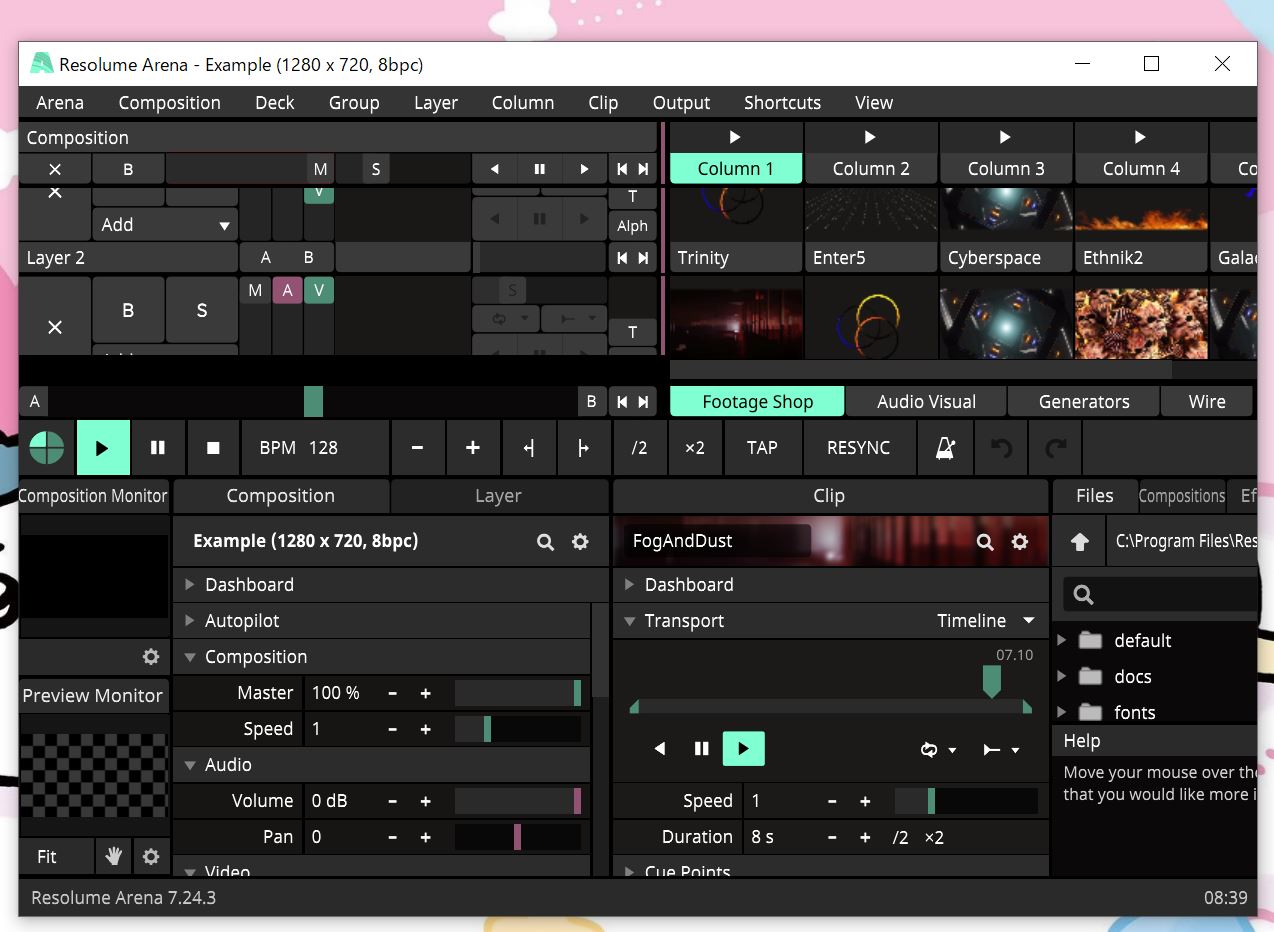Click the file browser search field
Image resolution: width=1274 pixels, height=932 pixels.
click(x=1159, y=595)
